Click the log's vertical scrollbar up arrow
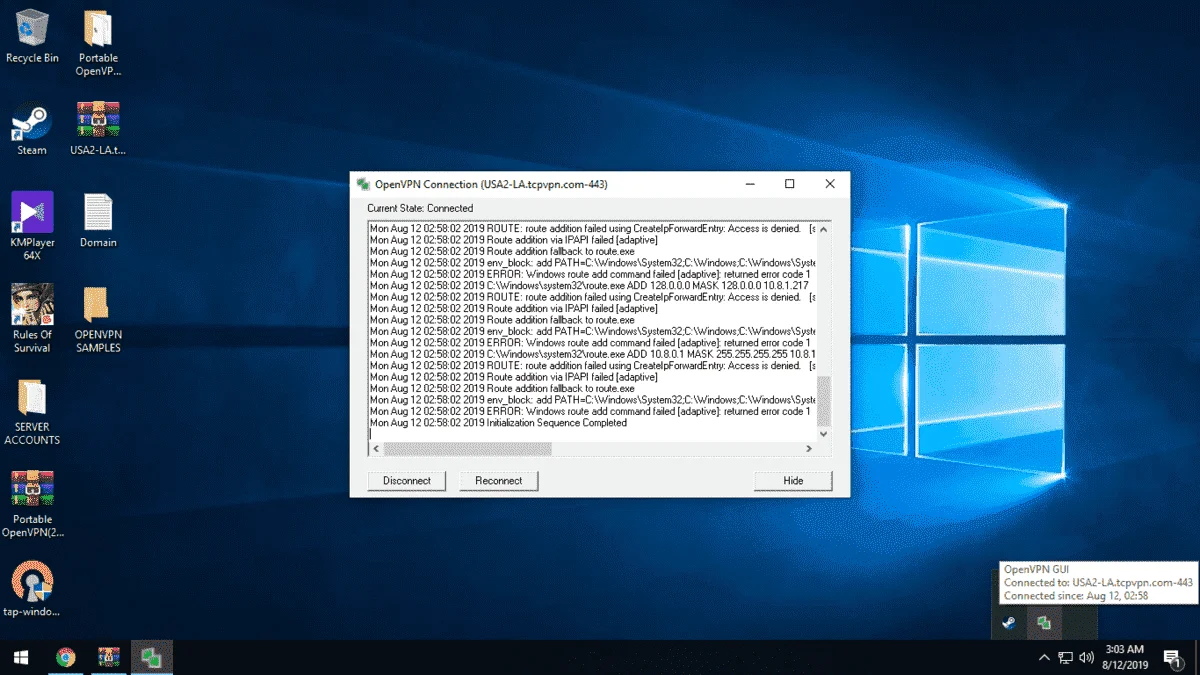The width and height of the screenshot is (1200, 675). 824,230
